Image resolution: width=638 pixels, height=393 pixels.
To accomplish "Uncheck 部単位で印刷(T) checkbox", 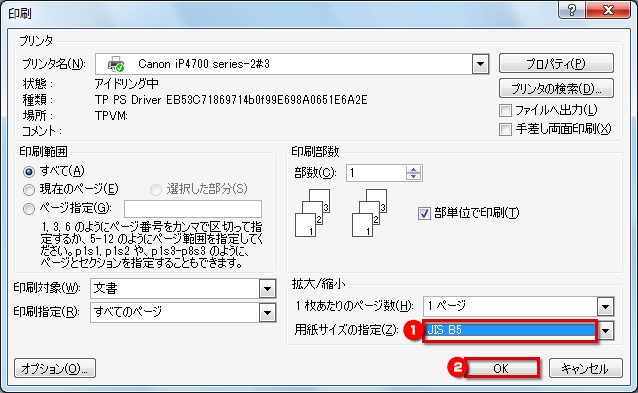I will pyautogui.click(x=424, y=213).
